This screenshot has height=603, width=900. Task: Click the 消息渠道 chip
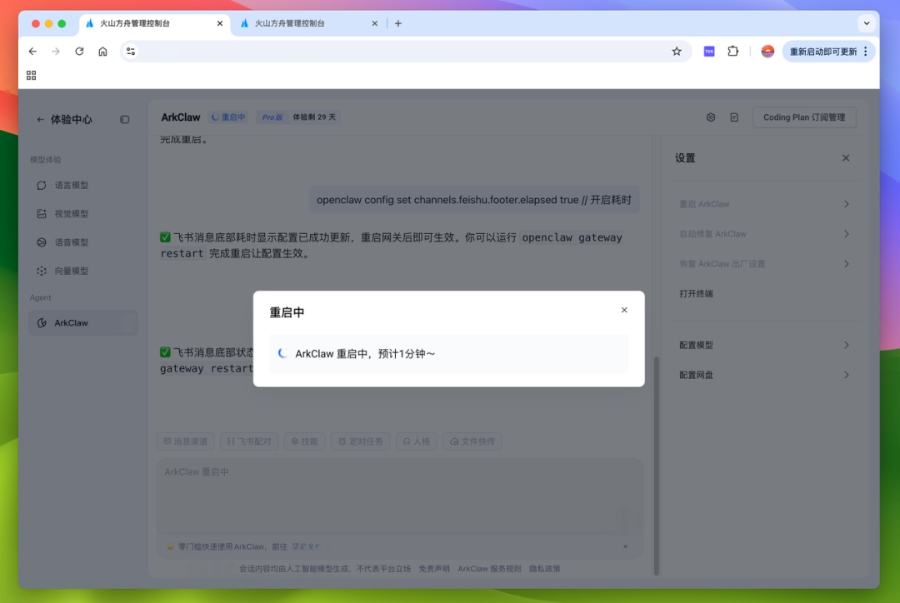point(185,441)
